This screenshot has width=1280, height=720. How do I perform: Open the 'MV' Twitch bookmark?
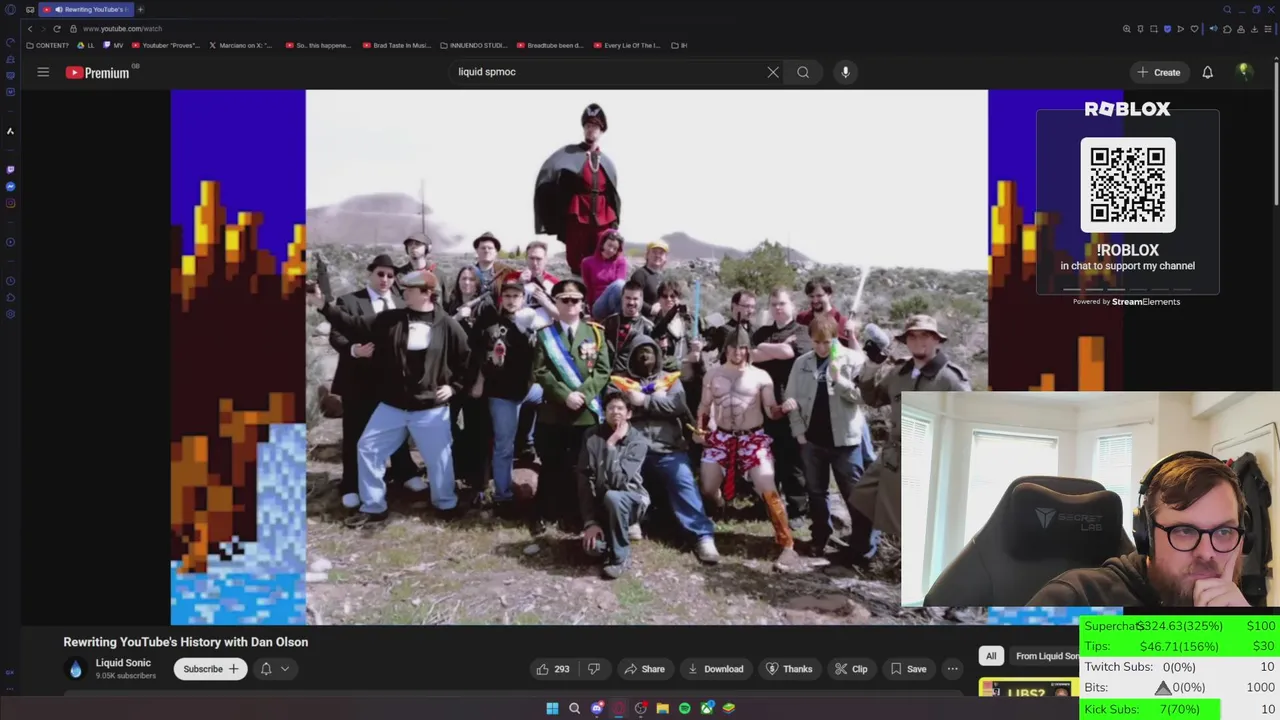[x=114, y=45]
